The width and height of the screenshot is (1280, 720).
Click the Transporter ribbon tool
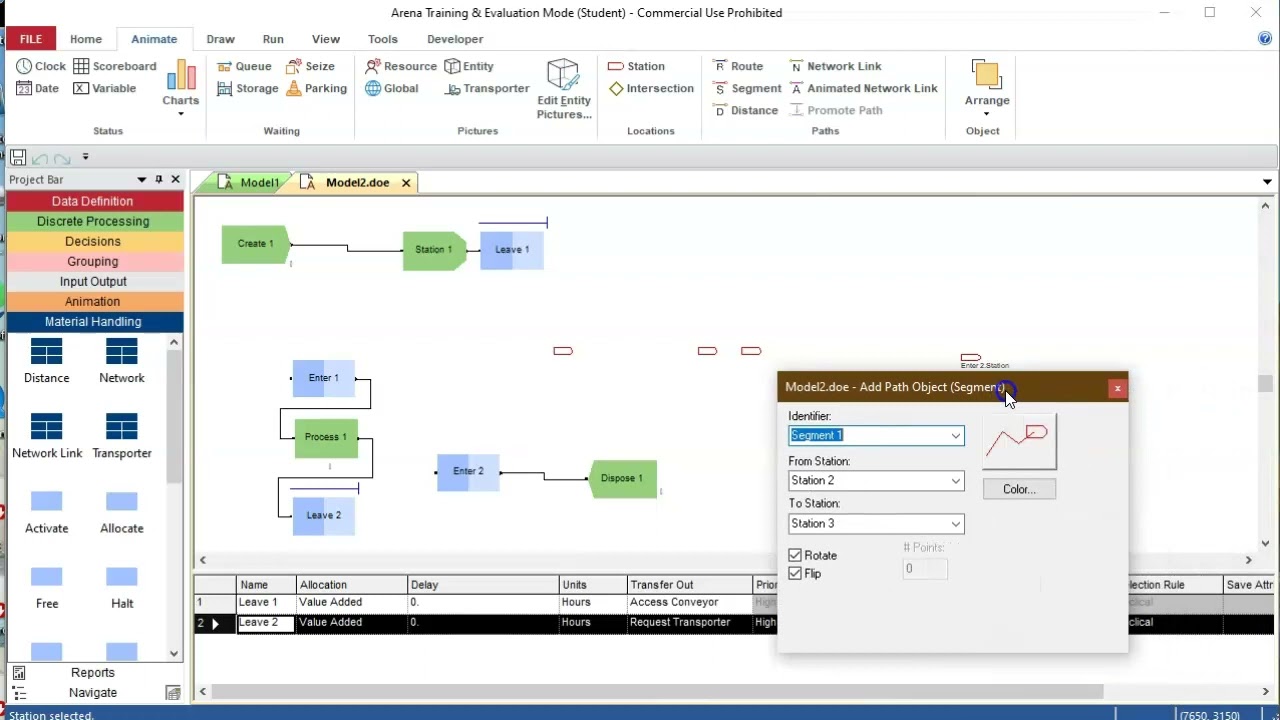(x=487, y=88)
